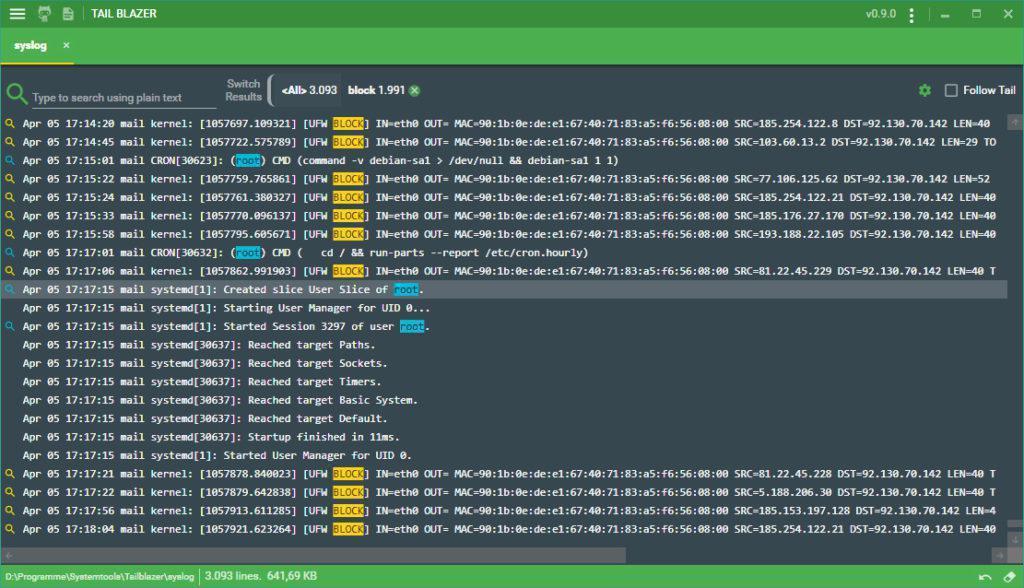This screenshot has height=588, width=1024.
Task: Open the GitHub cat icon link
Action: coord(44,14)
